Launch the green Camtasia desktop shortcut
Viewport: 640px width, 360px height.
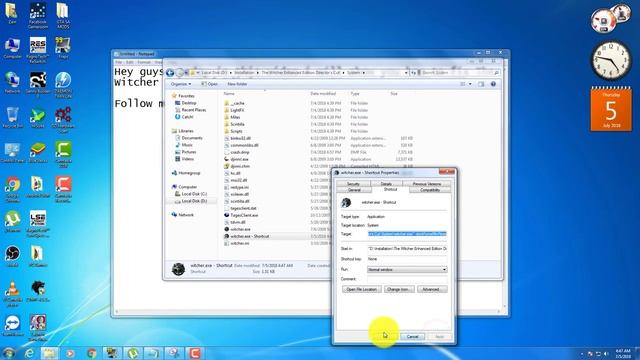[63, 154]
